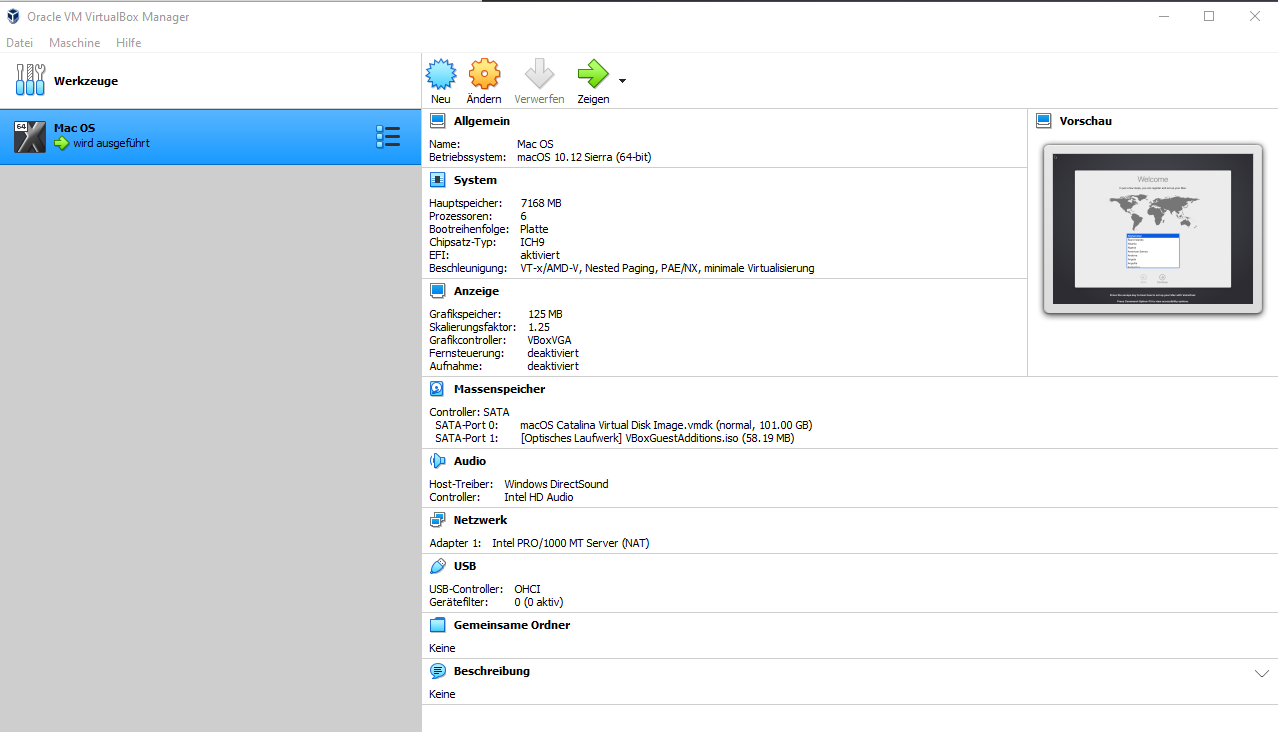
Task: Open the Maschine menu
Action: (75, 43)
